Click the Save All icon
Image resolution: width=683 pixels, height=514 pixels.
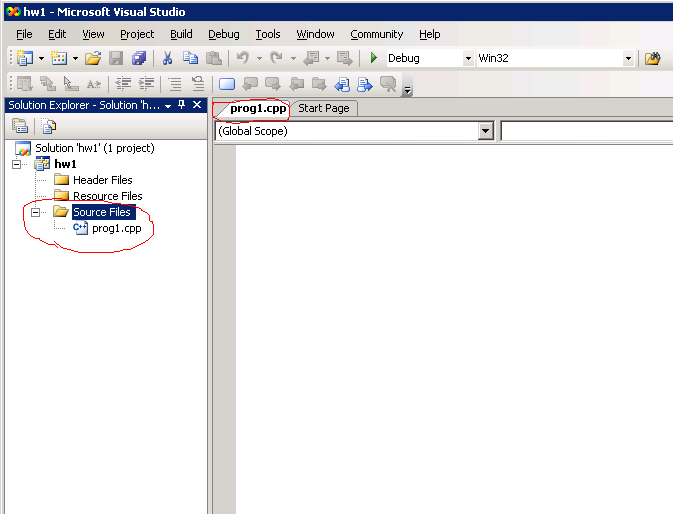click(139, 58)
